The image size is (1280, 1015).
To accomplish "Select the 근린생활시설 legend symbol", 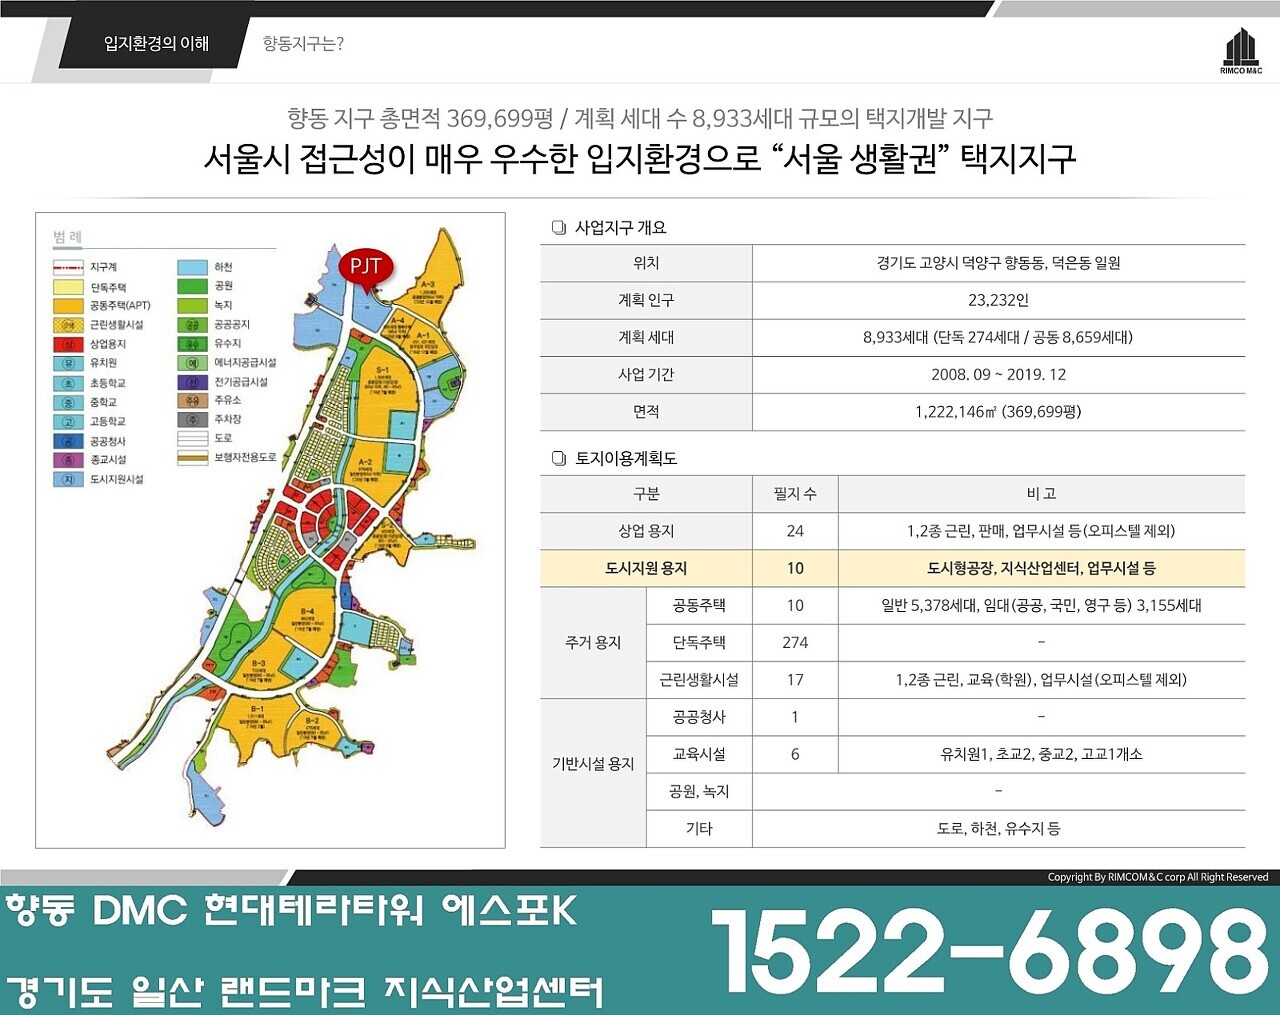I will [68, 325].
